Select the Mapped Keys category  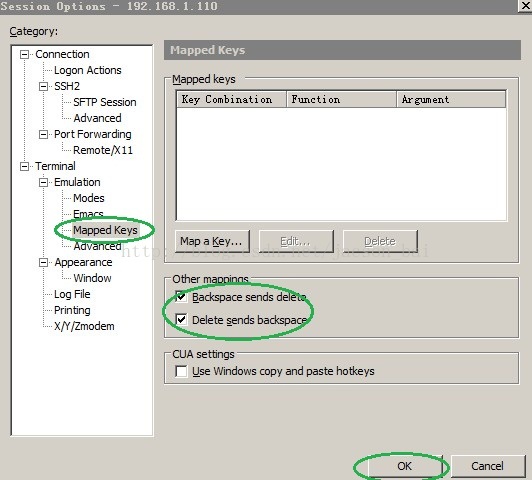tap(105, 230)
